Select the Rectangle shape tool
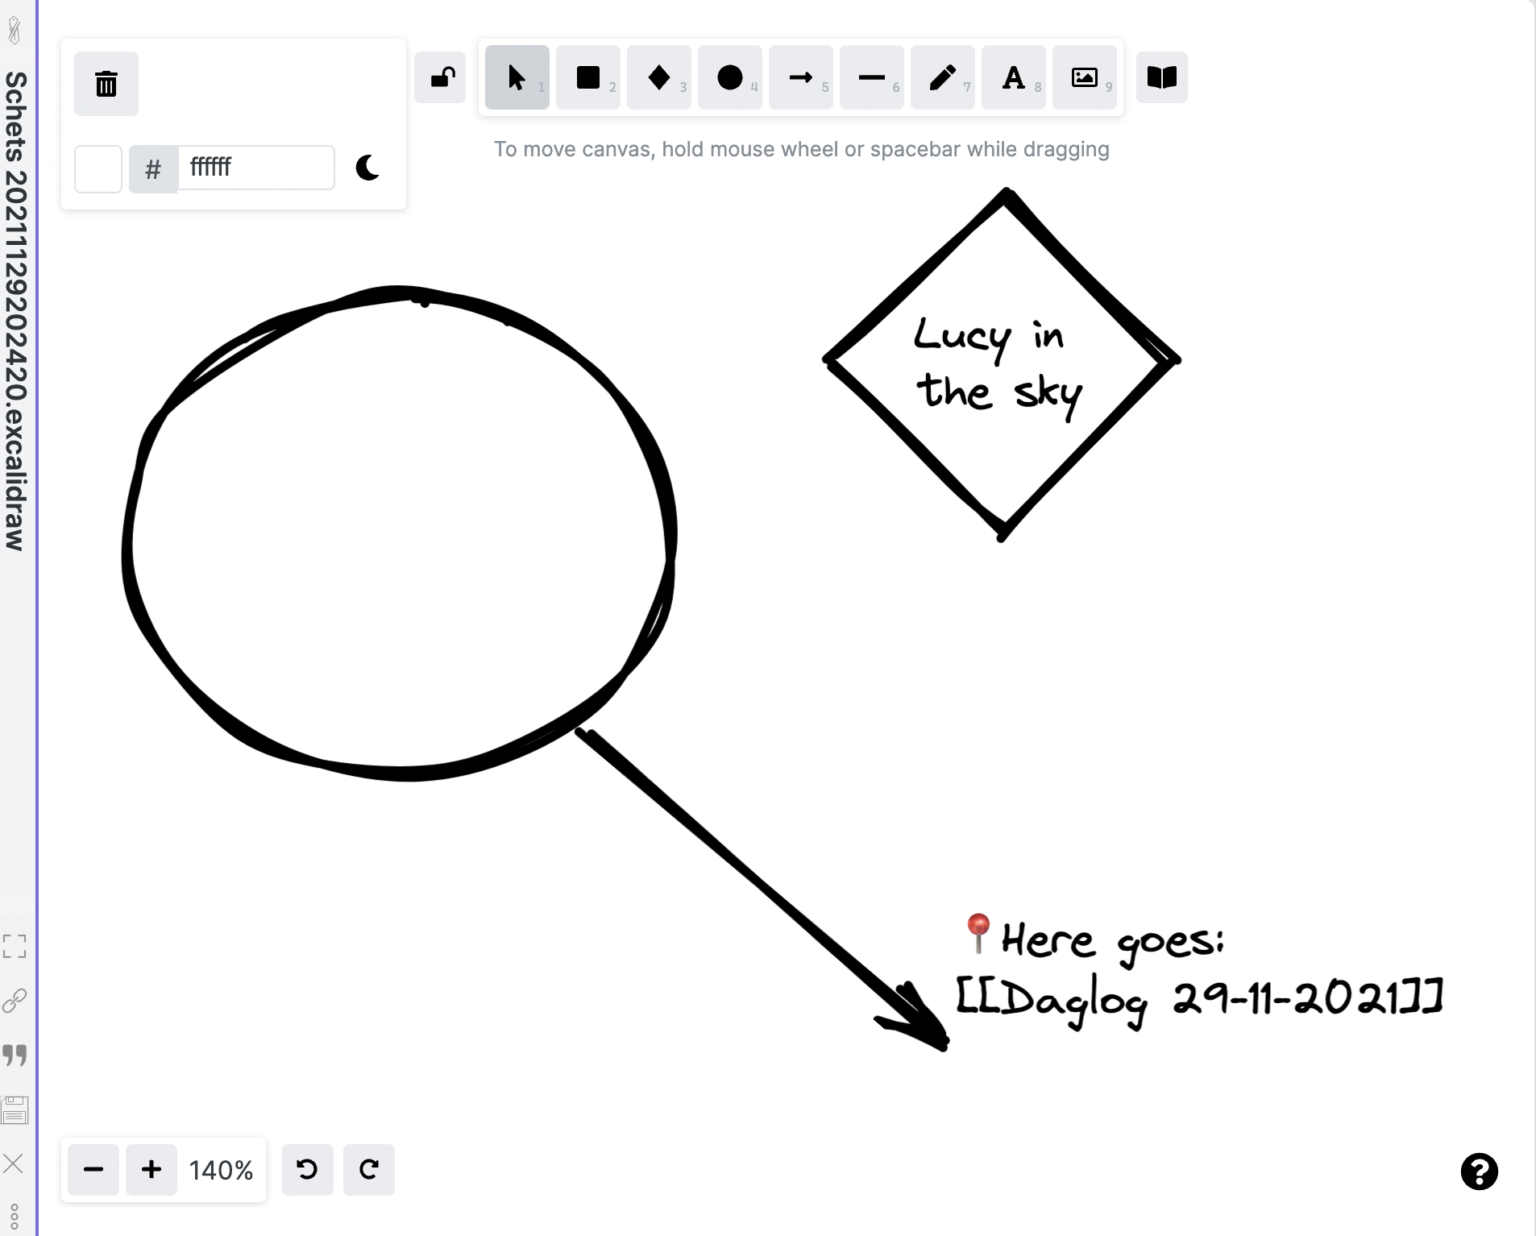 click(588, 77)
